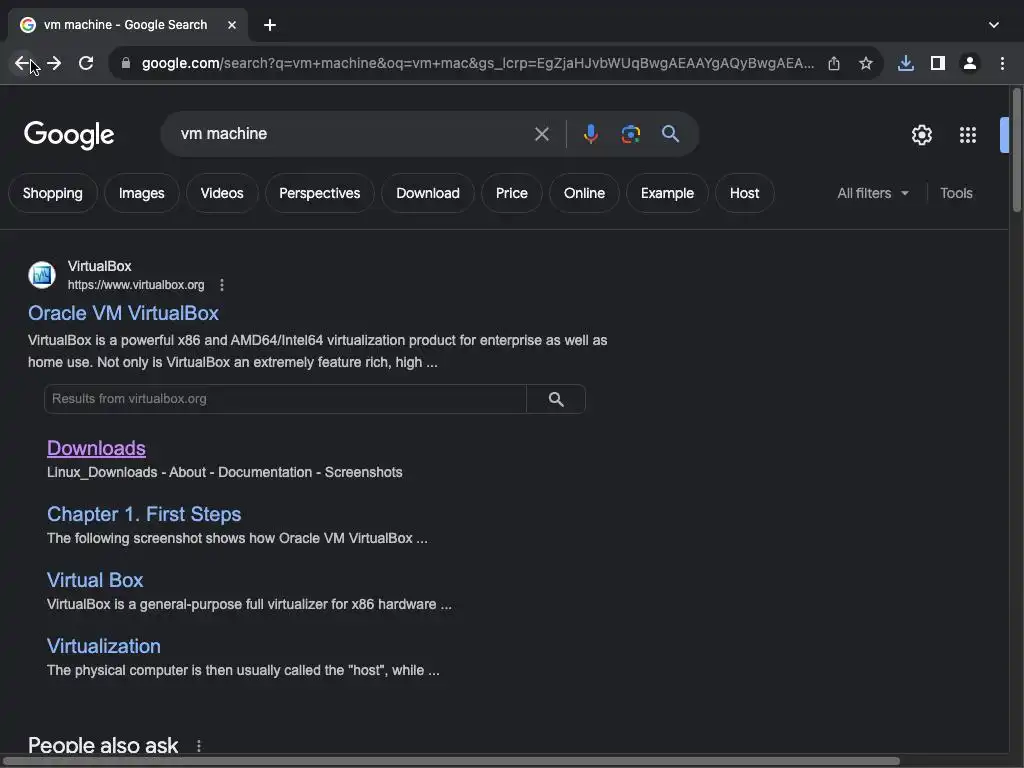
Task: Select the Perspectives filter
Action: coord(319,193)
